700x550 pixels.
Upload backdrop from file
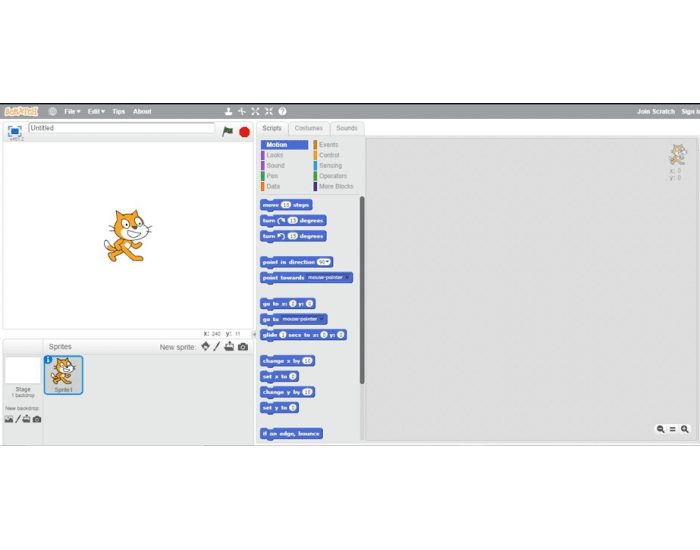[26, 419]
